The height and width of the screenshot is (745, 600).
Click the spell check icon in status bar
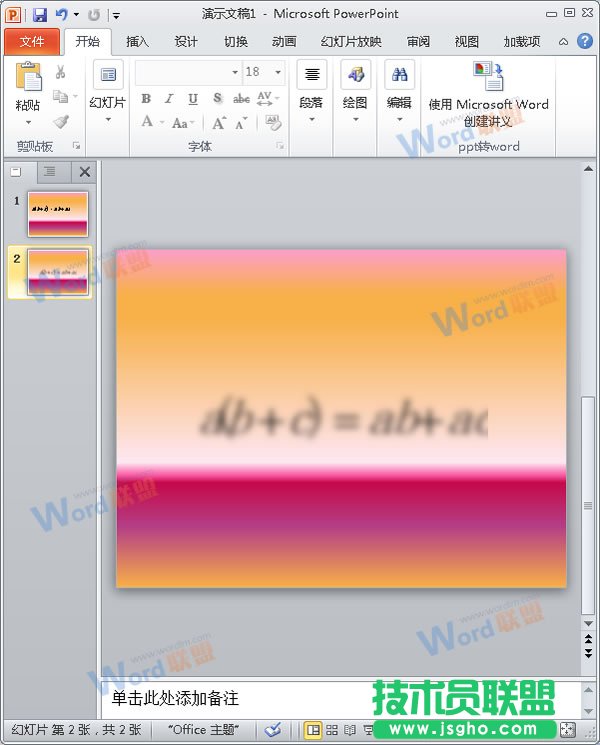tap(272, 730)
